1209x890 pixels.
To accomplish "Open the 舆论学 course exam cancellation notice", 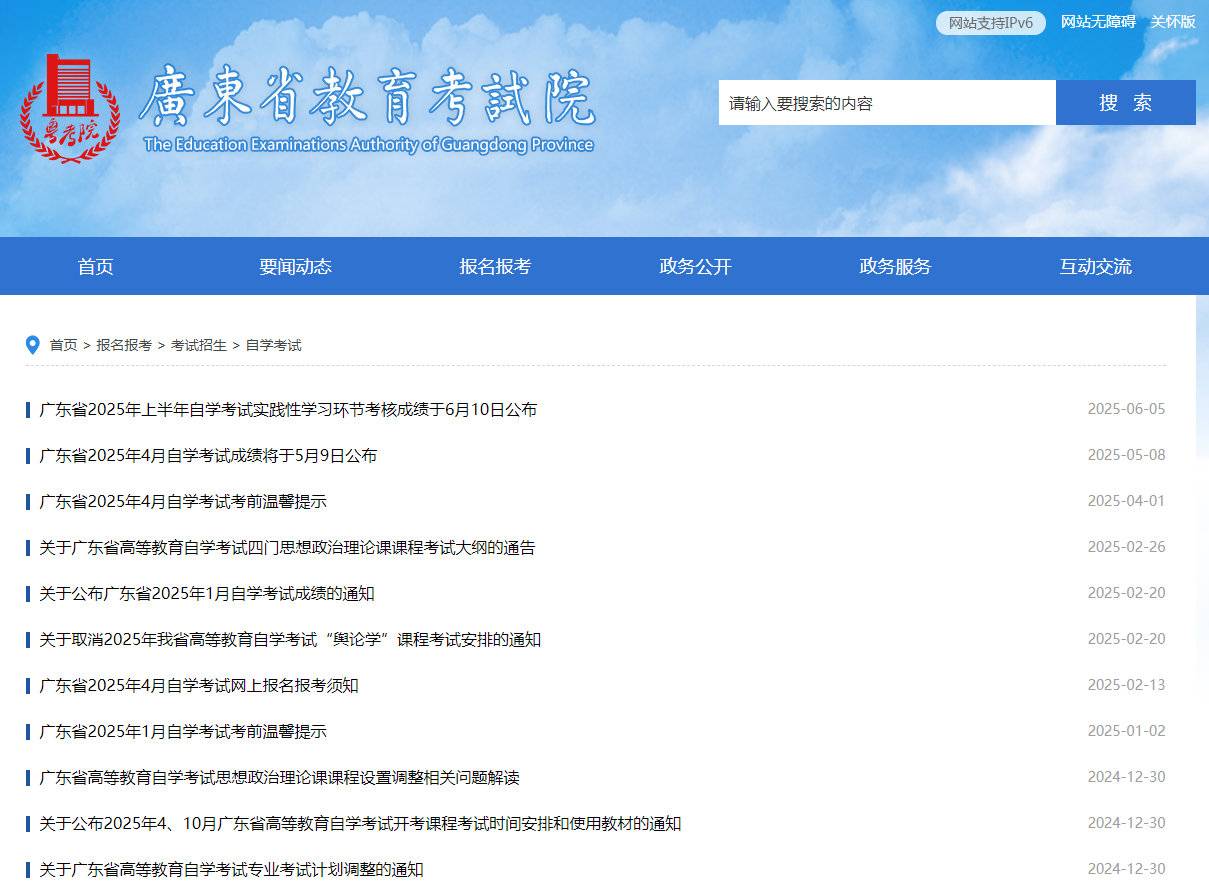I will pos(290,639).
